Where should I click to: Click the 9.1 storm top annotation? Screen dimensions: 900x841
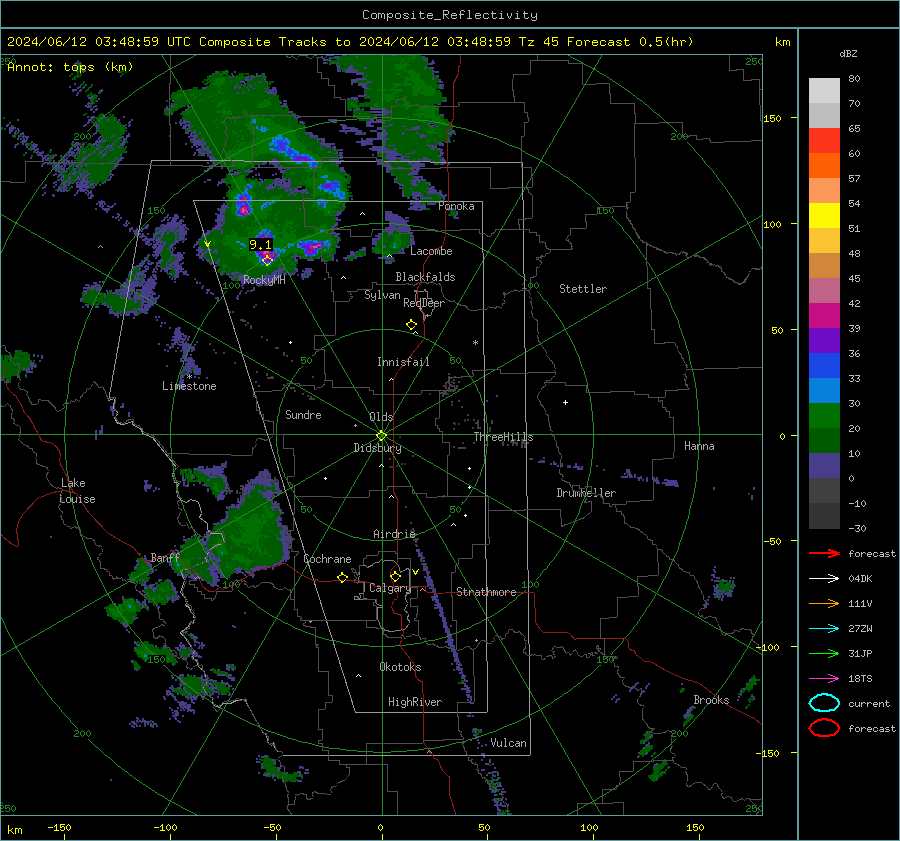(260, 245)
